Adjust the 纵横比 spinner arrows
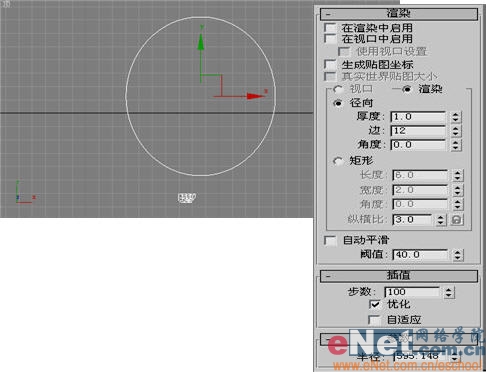Image resolution: width=486 pixels, height=372 pixels. [441, 220]
